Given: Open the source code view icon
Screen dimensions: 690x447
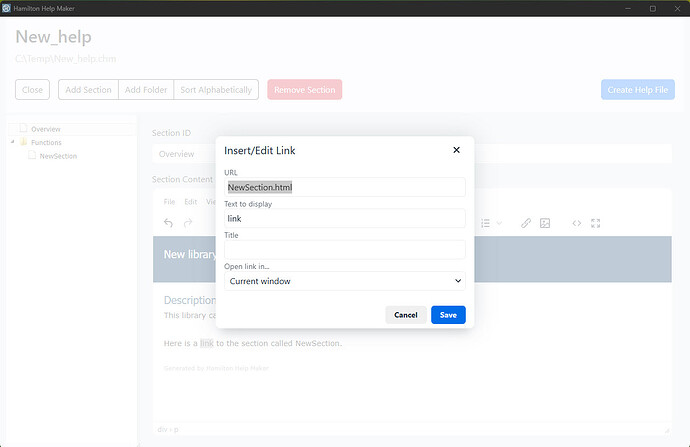Looking at the screenshot, I should pos(576,223).
